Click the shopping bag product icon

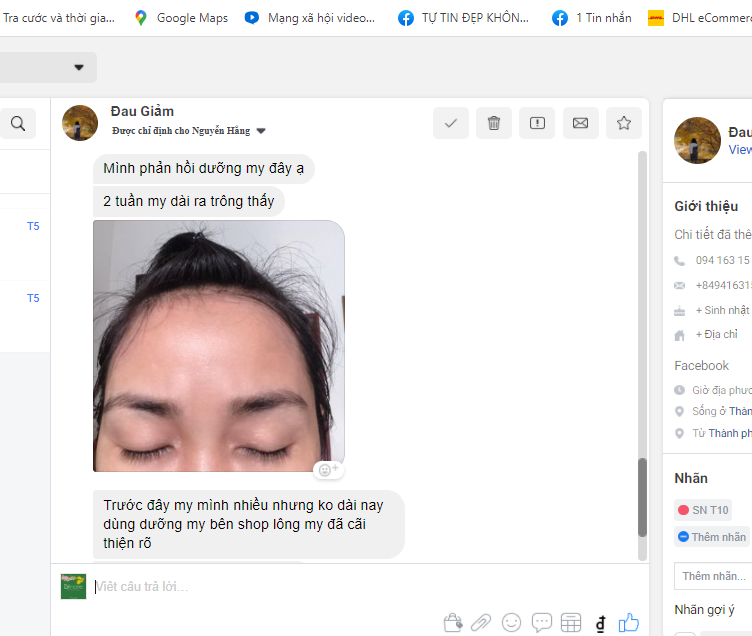coord(452,622)
